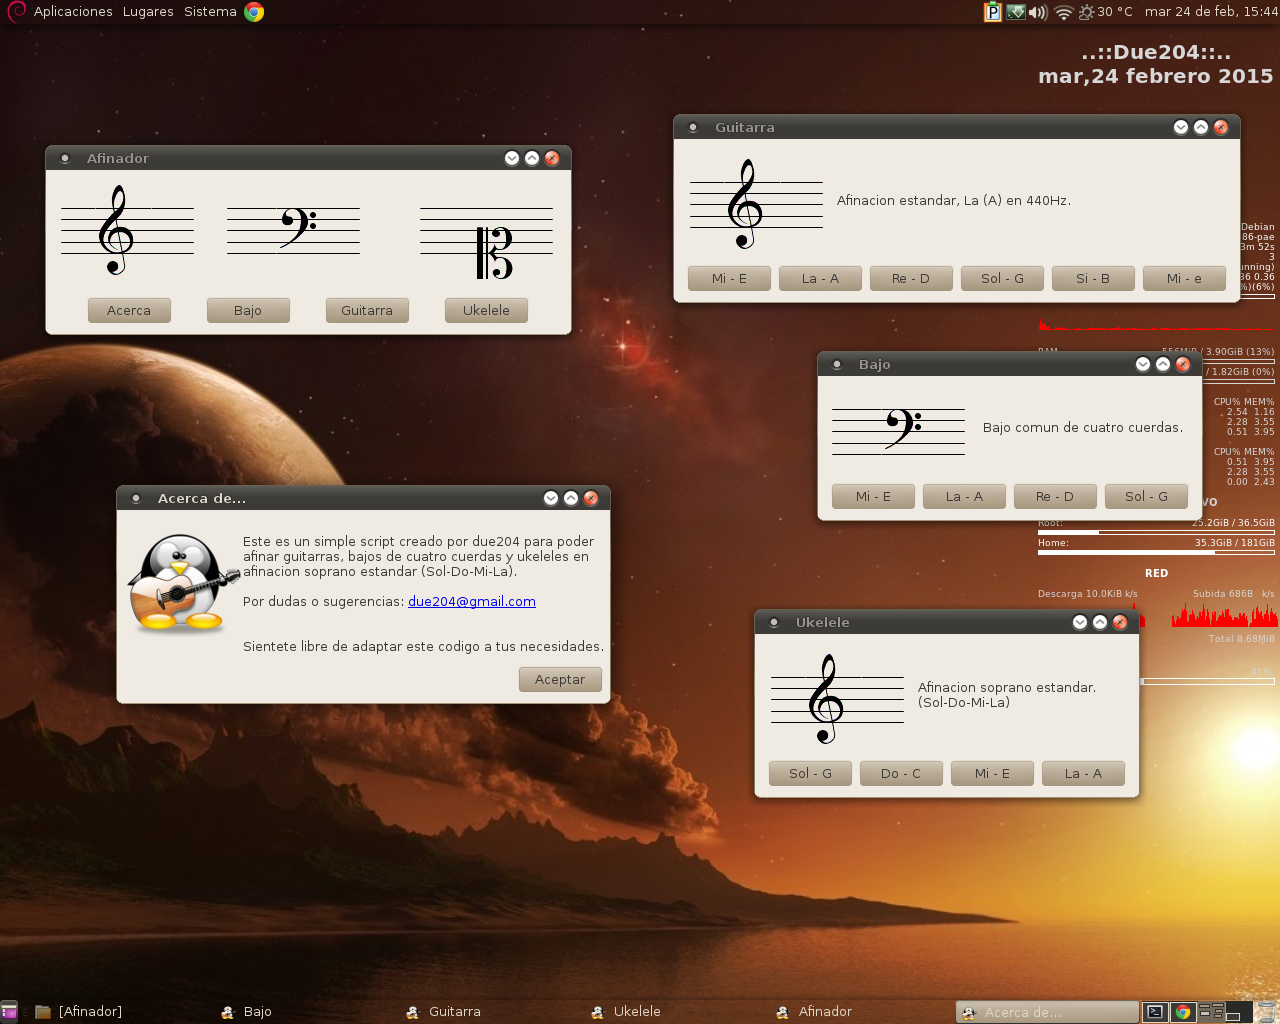This screenshot has height=1024, width=1280.
Task: Open the Lugares menu
Action: pos(148,12)
